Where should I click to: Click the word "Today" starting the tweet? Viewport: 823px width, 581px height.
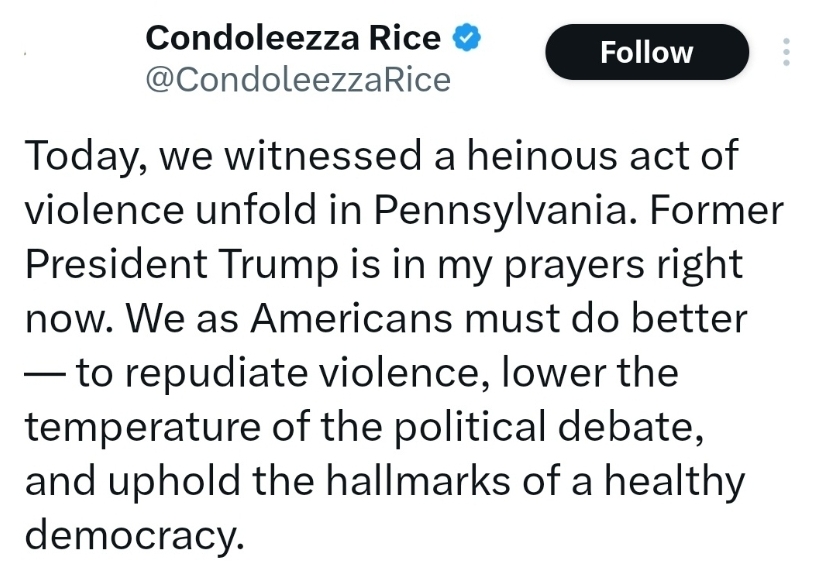(82, 157)
